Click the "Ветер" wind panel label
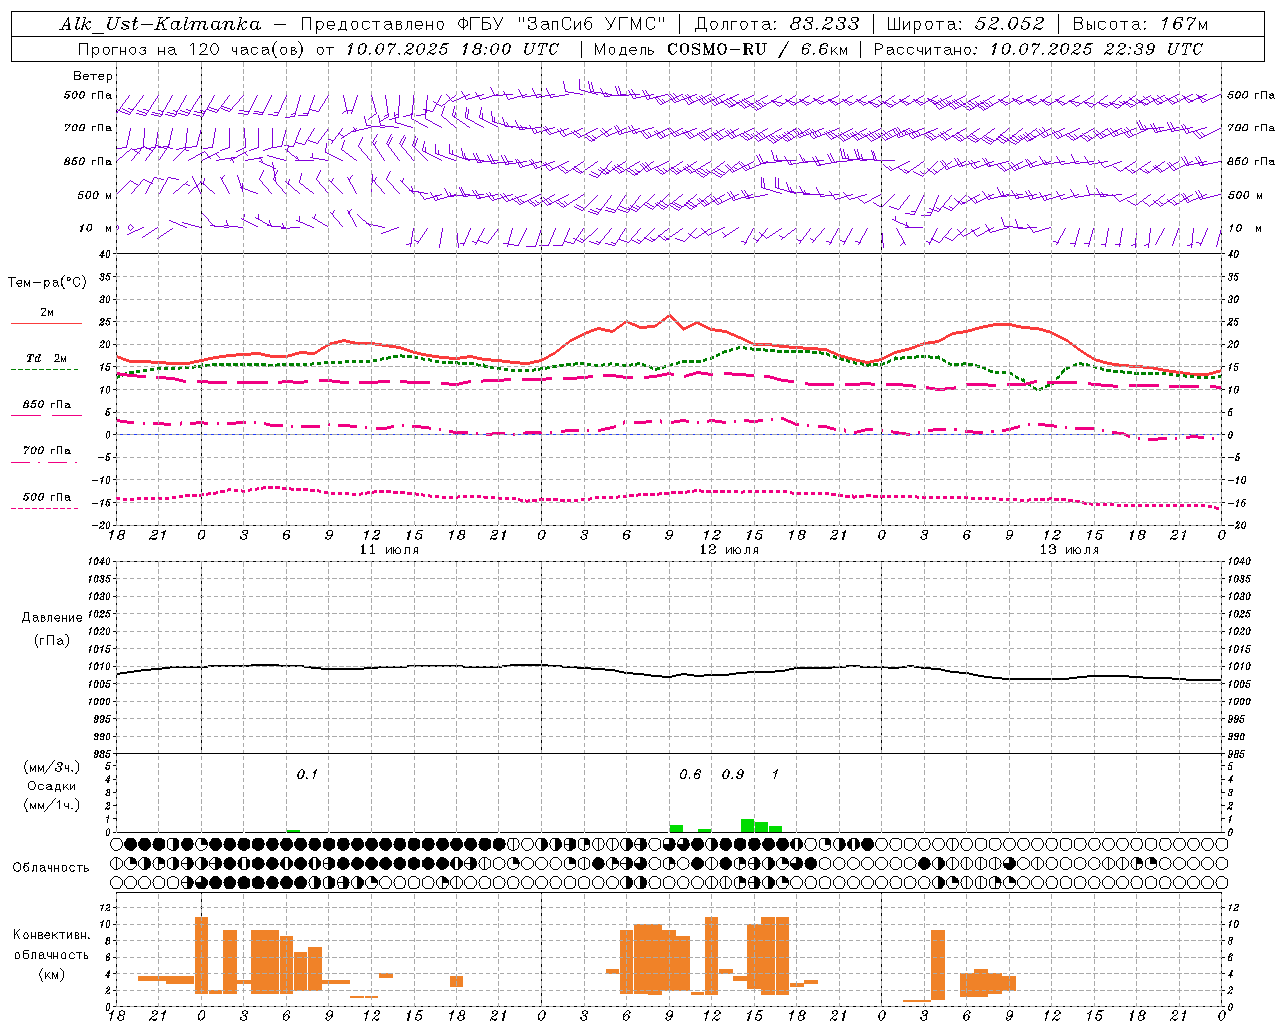The image size is (1280, 1024). pyautogui.click(x=93, y=76)
